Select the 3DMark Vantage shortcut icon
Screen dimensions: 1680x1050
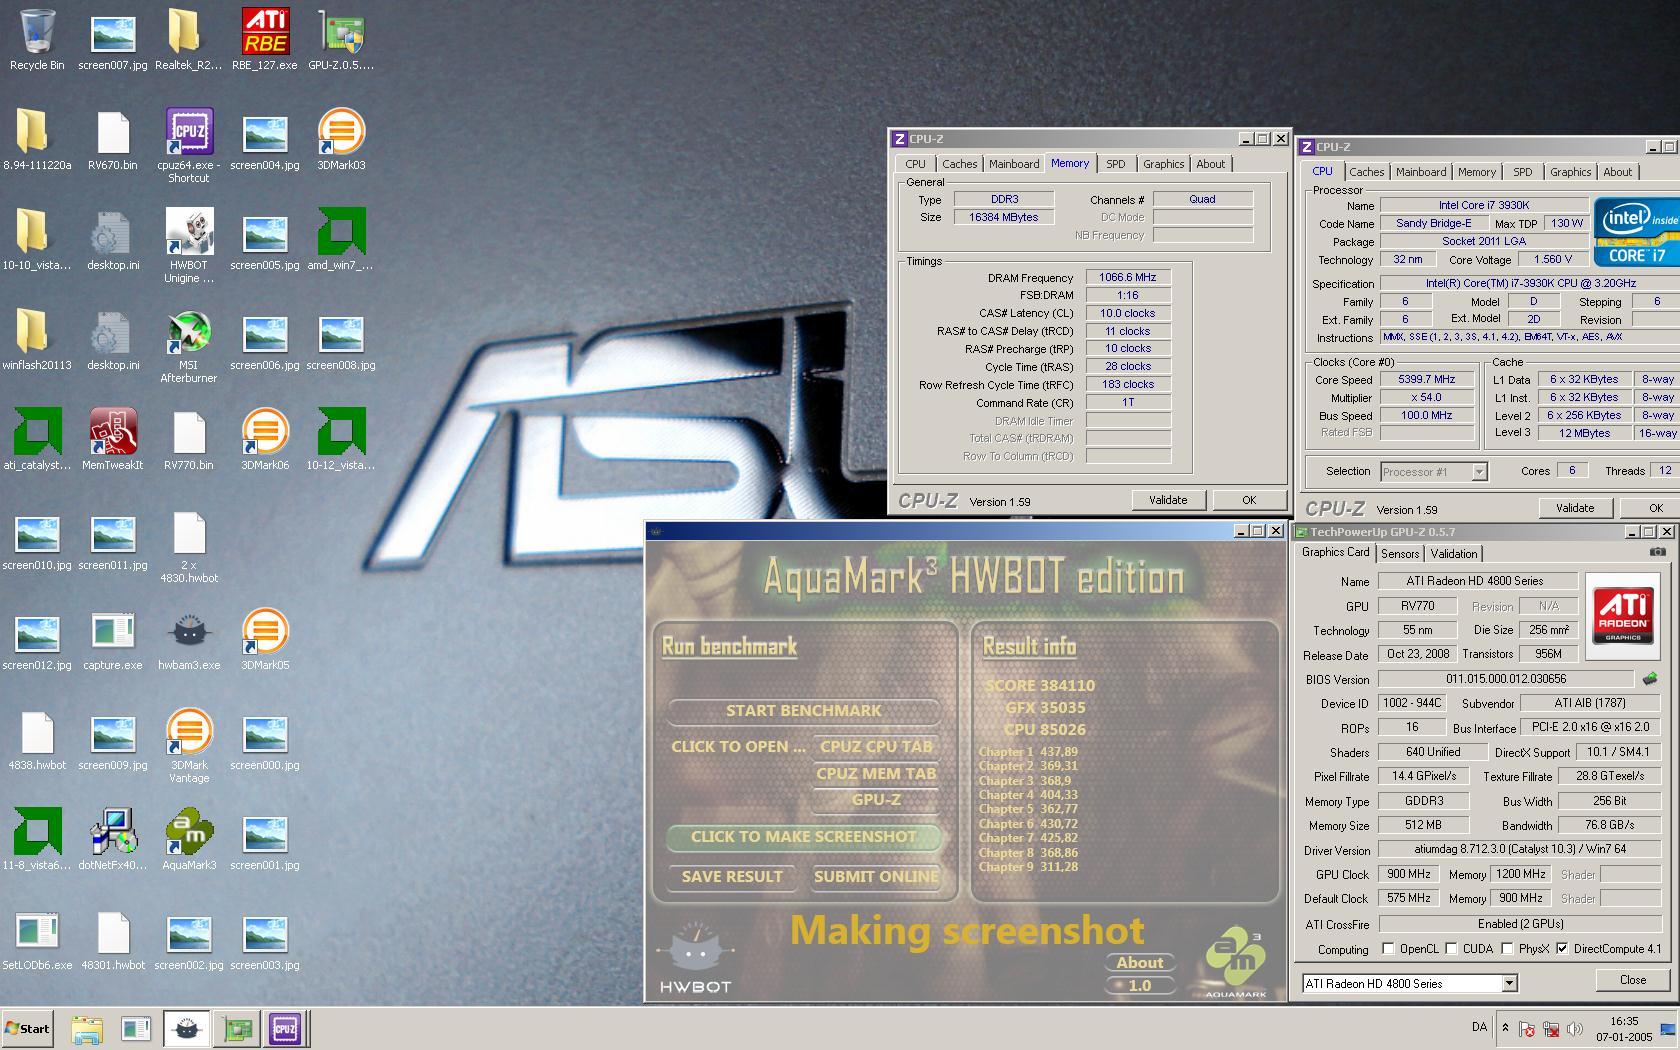(x=189, y=746)
